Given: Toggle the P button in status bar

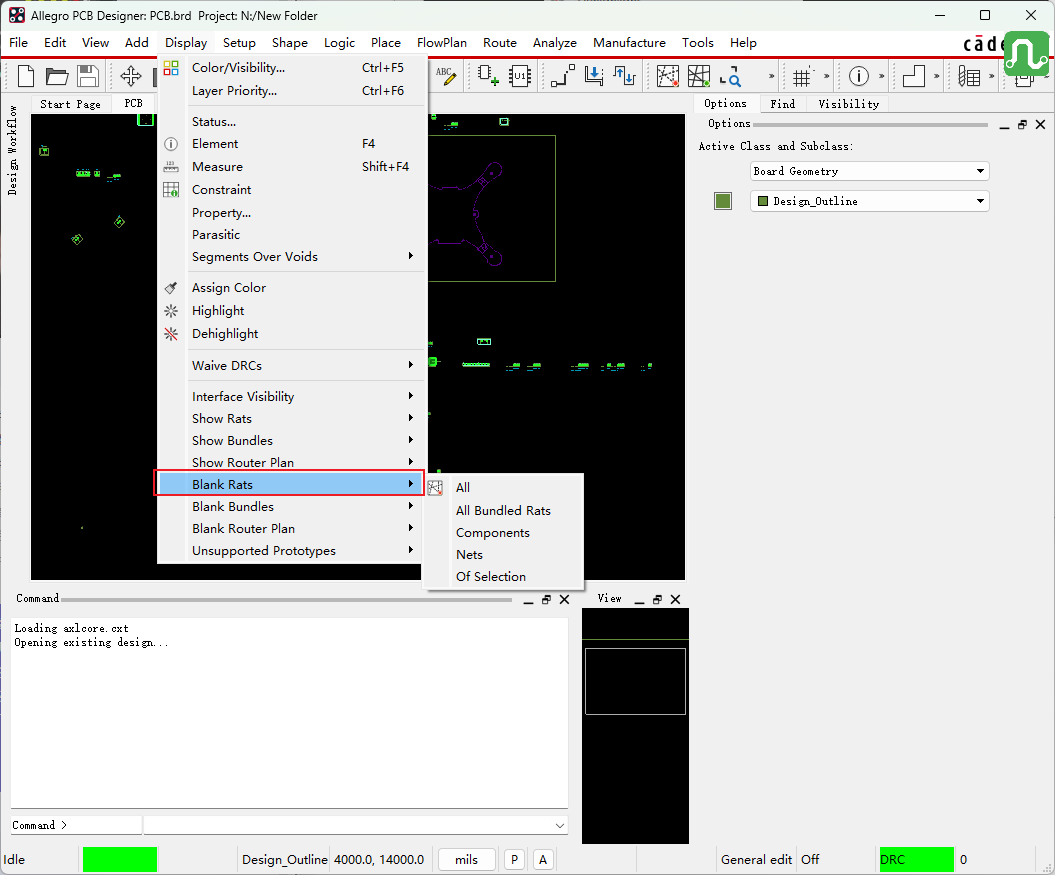Looking at the screenshot, I should 514,860.
